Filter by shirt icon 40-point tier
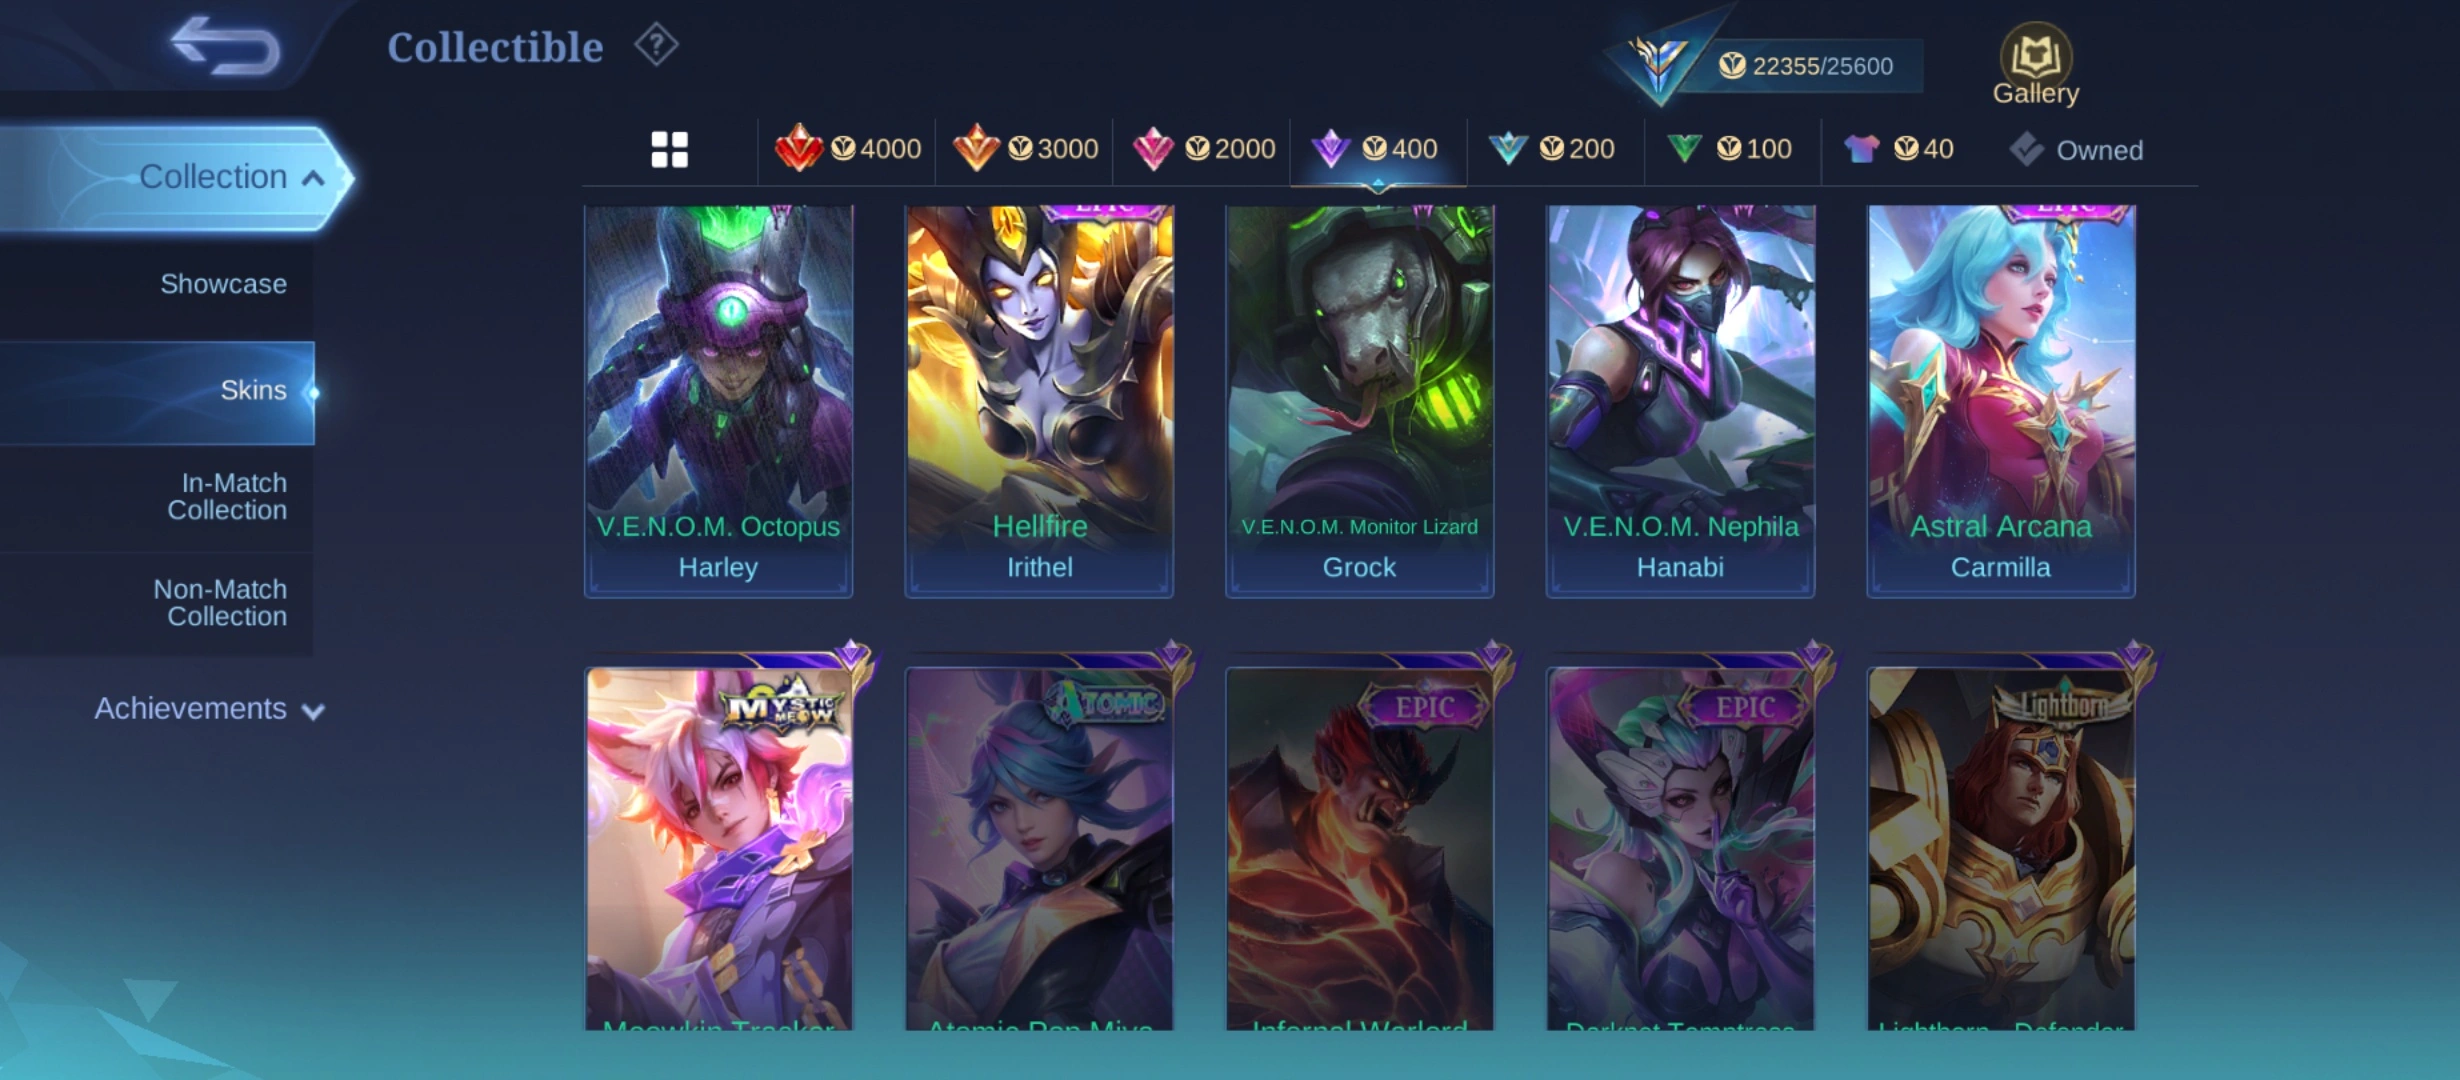 pyautogui.click(x=1898, y=149)
